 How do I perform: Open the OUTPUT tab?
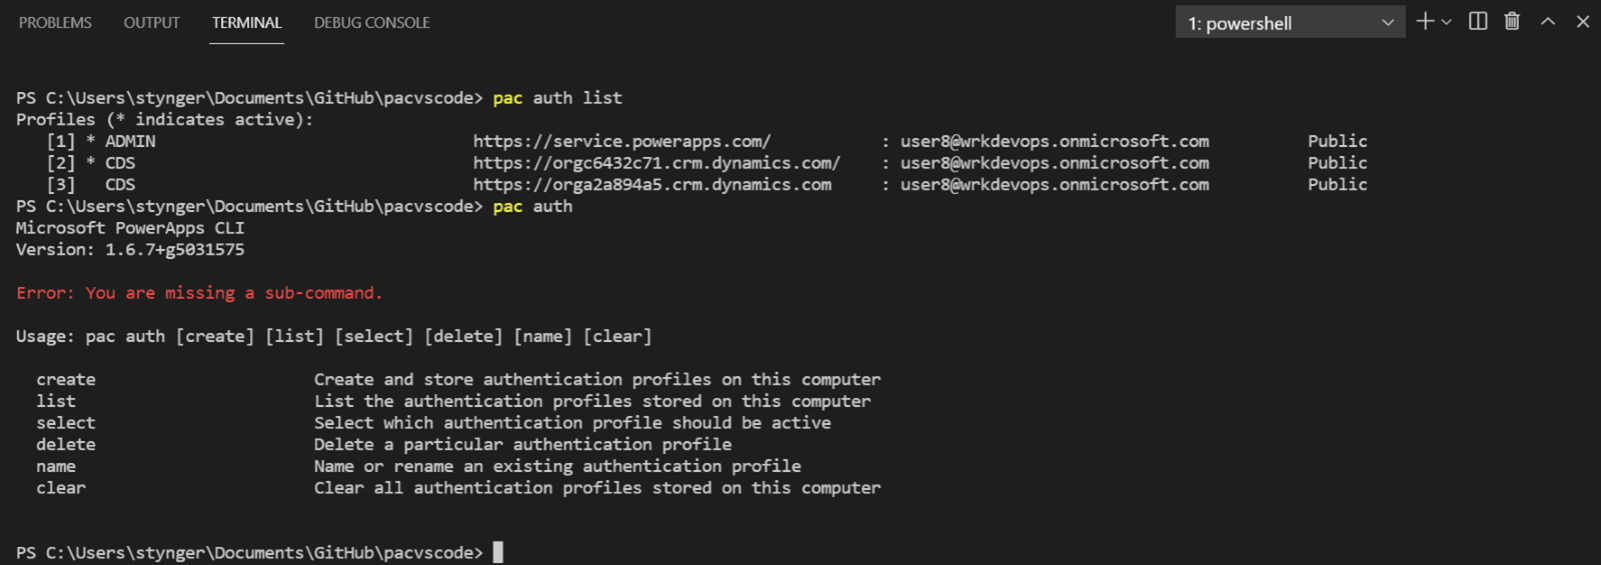(x=151, y=22)
